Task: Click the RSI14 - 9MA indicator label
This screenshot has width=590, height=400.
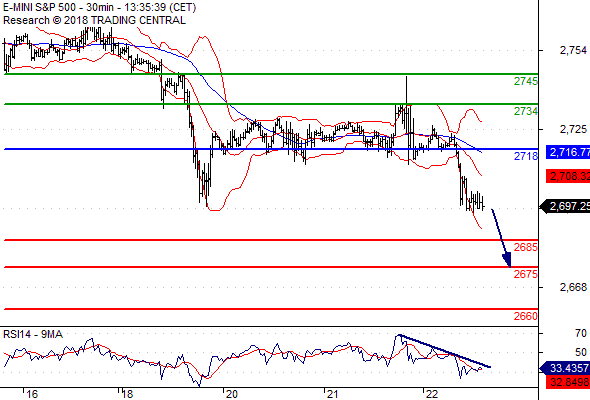Action: click(33, 334)
